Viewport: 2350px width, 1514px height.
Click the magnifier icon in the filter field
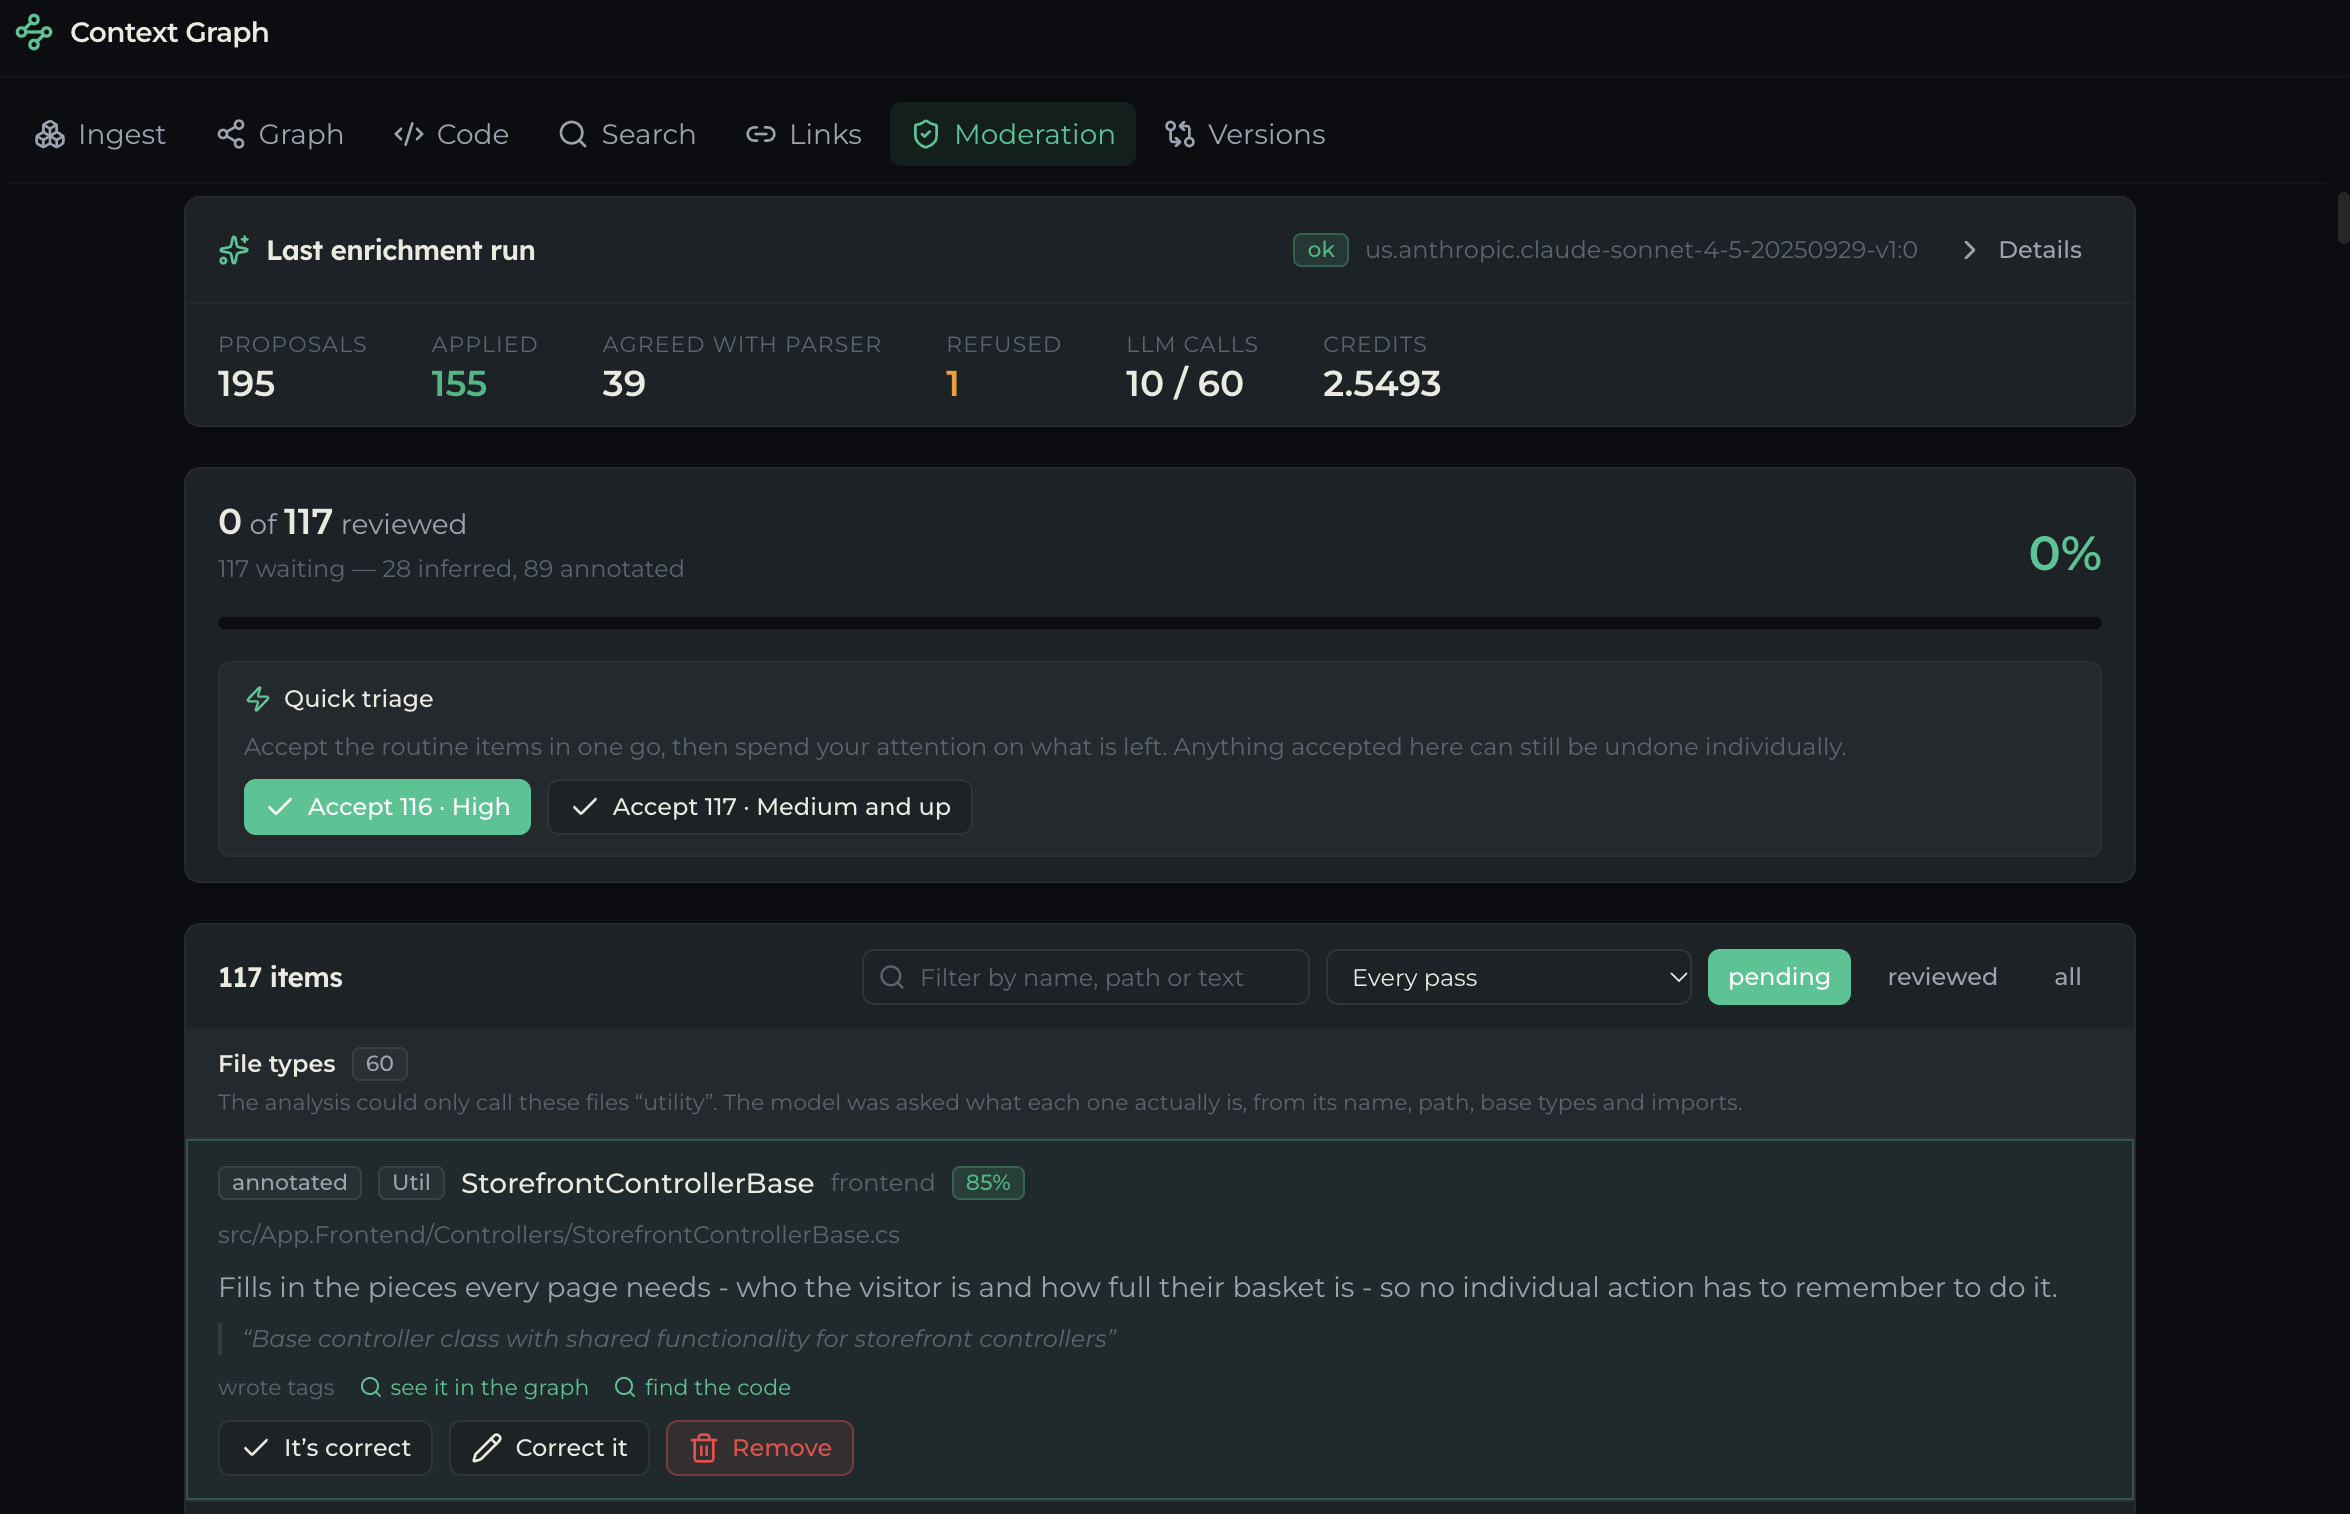pos(892,977)
